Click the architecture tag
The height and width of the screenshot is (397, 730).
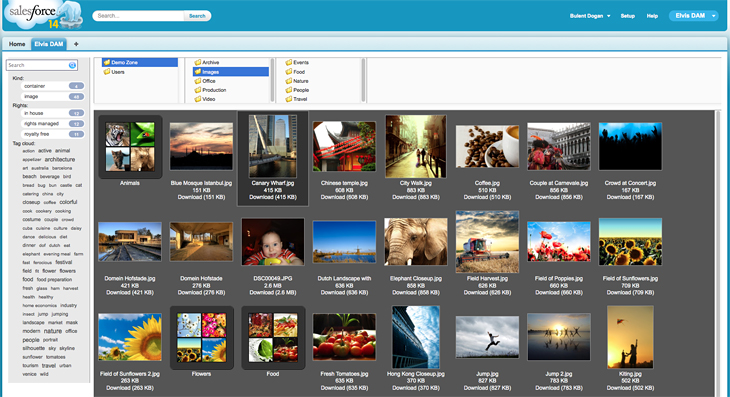[x=60, y=159]
